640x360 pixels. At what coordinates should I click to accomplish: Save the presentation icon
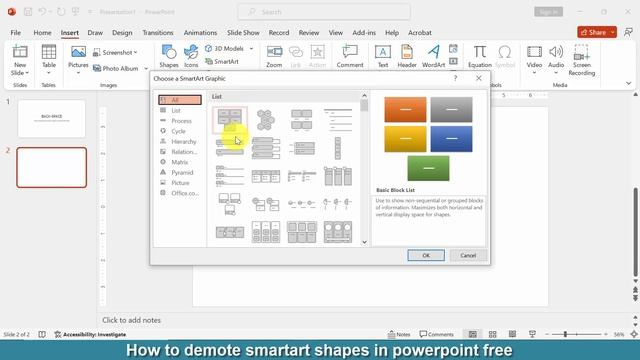click(28, 12)
